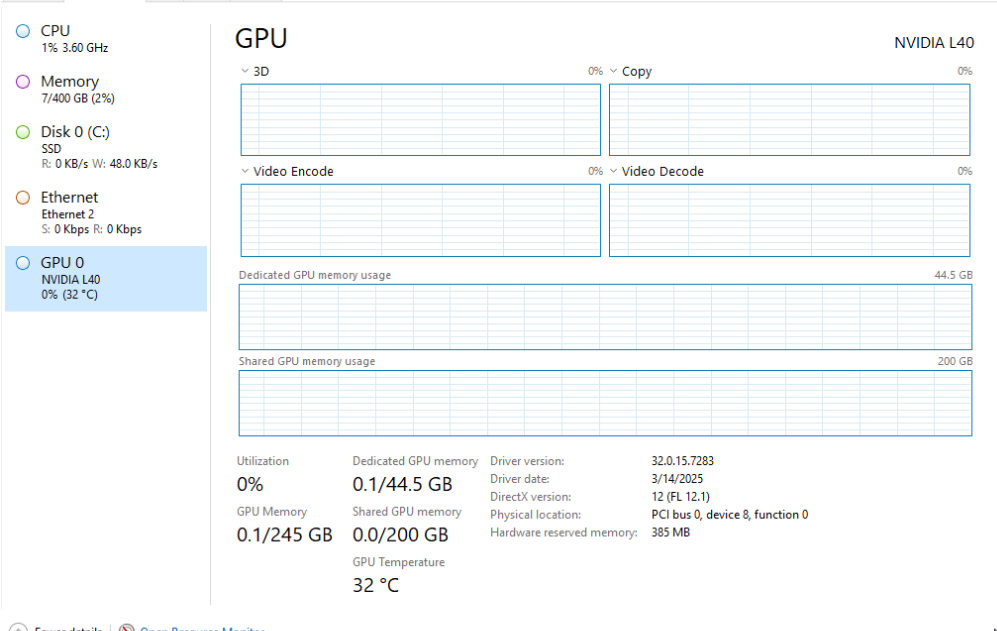Open the 3D engine dropdown chevron
This screenshot has width=997, height=631.
(x=245, y=72)
